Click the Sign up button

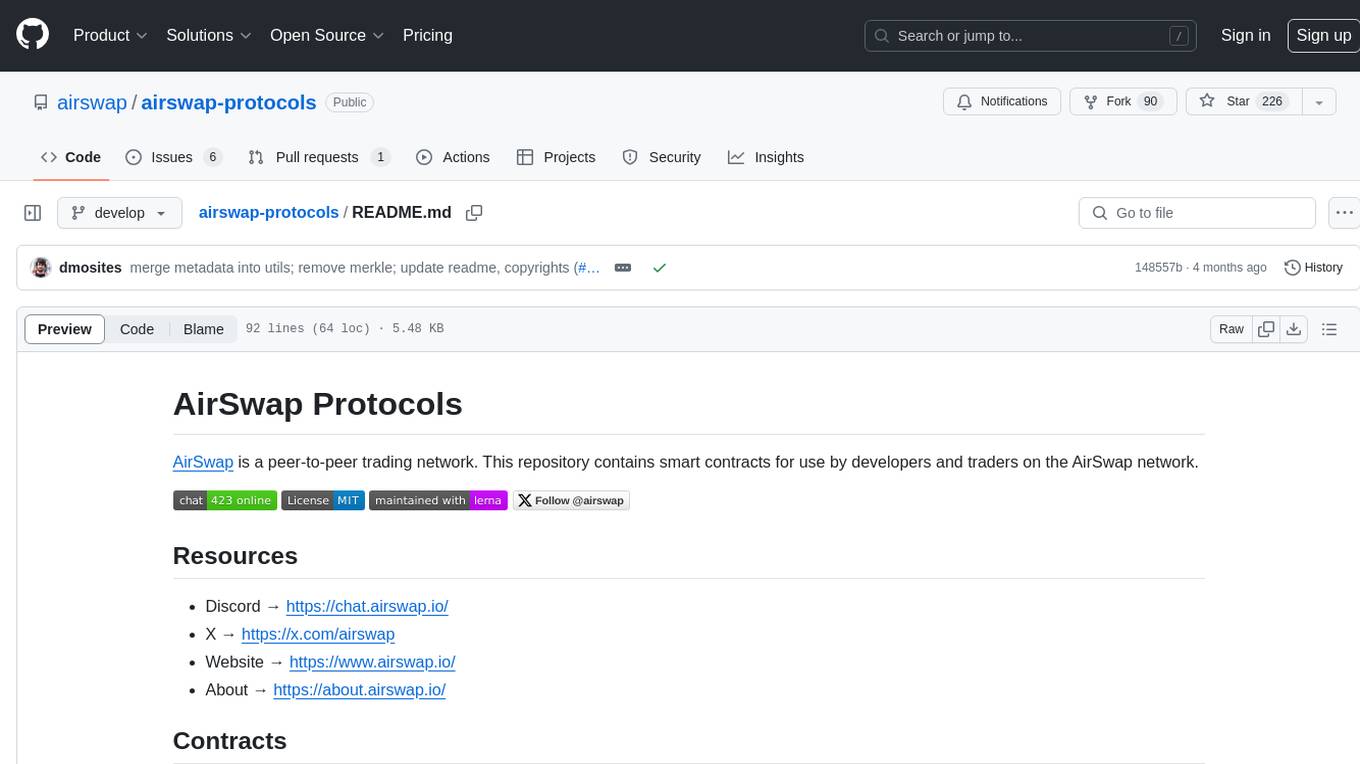[1323, 35]
